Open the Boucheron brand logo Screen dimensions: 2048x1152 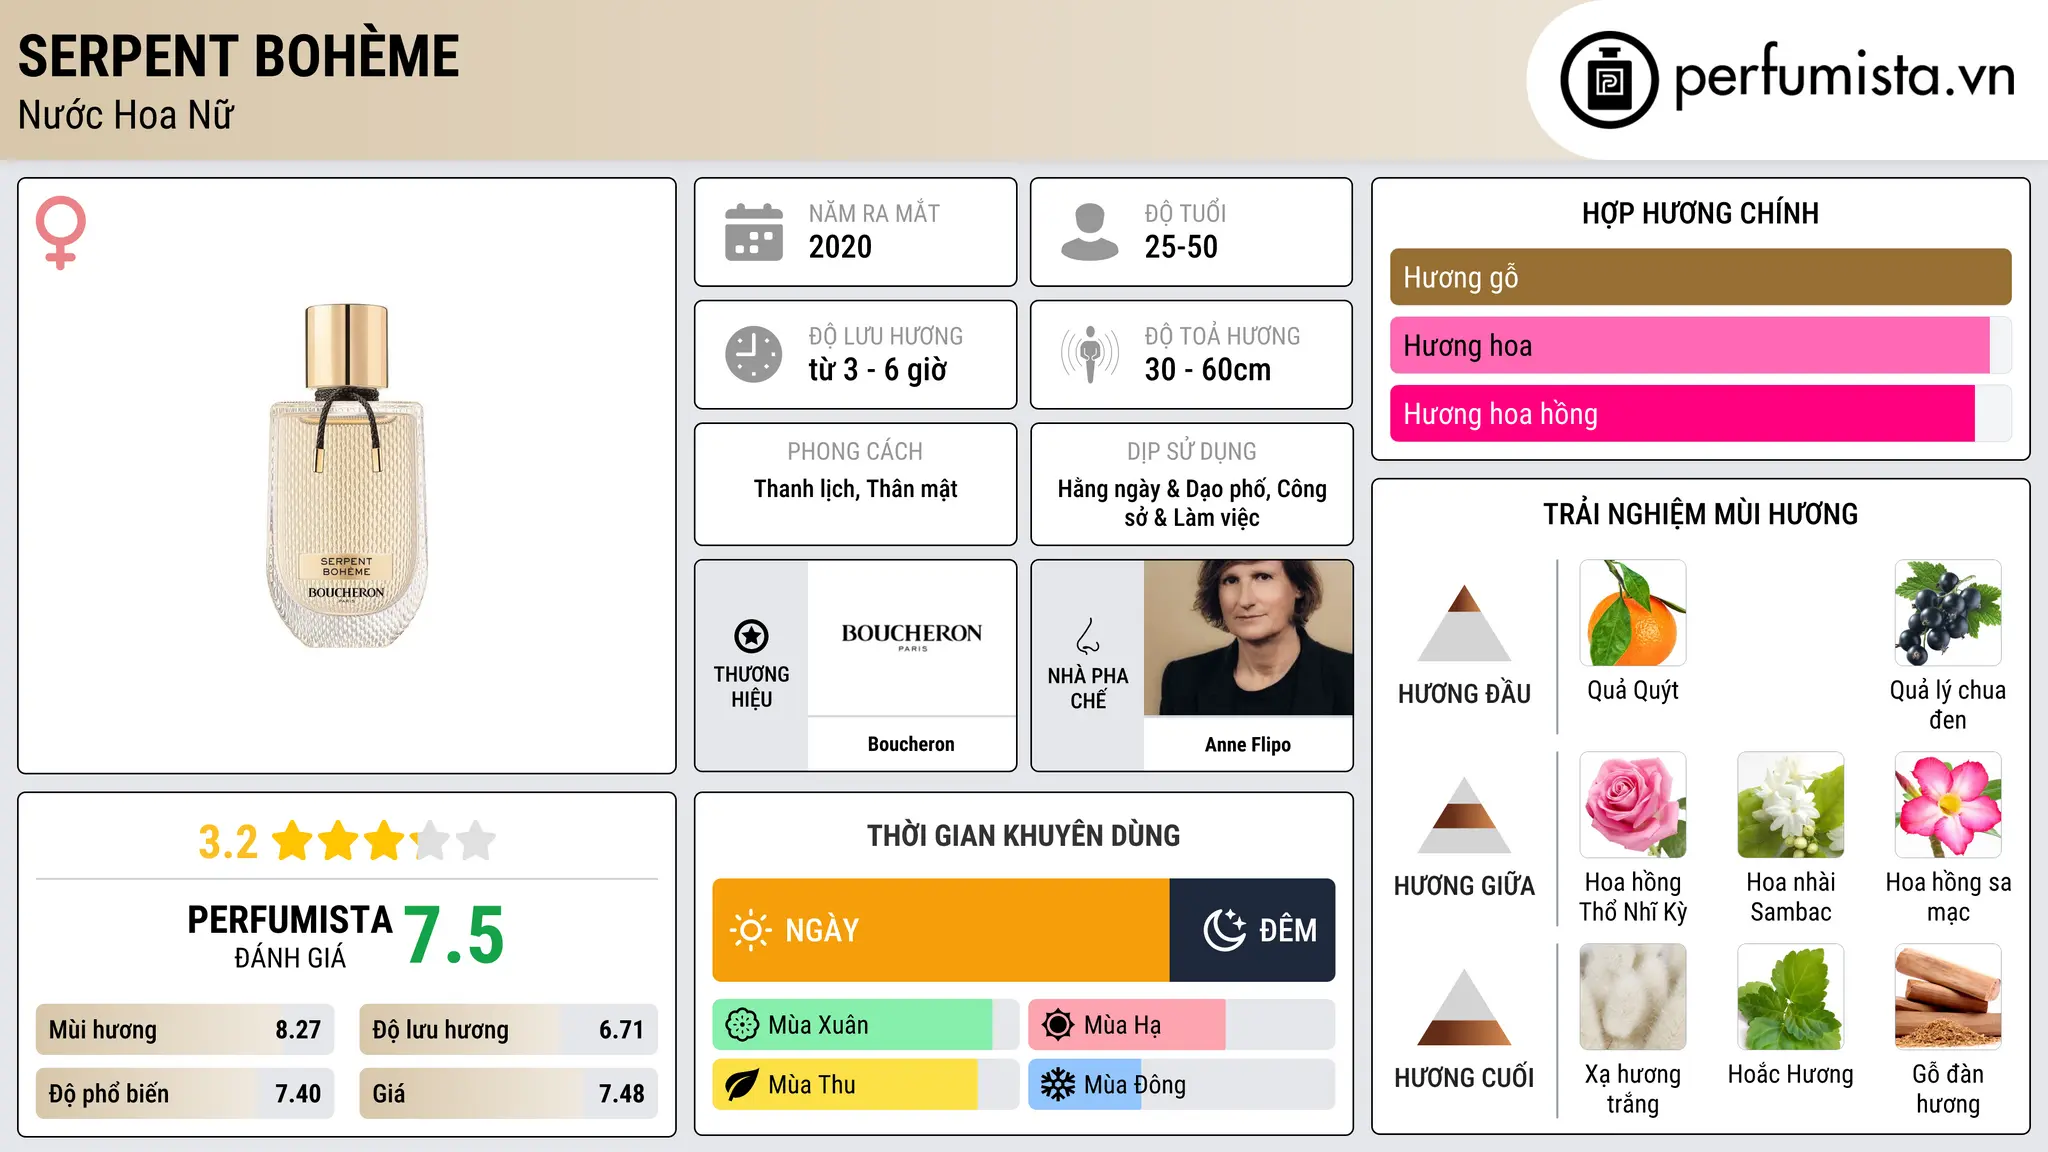[x=911, y=637]
